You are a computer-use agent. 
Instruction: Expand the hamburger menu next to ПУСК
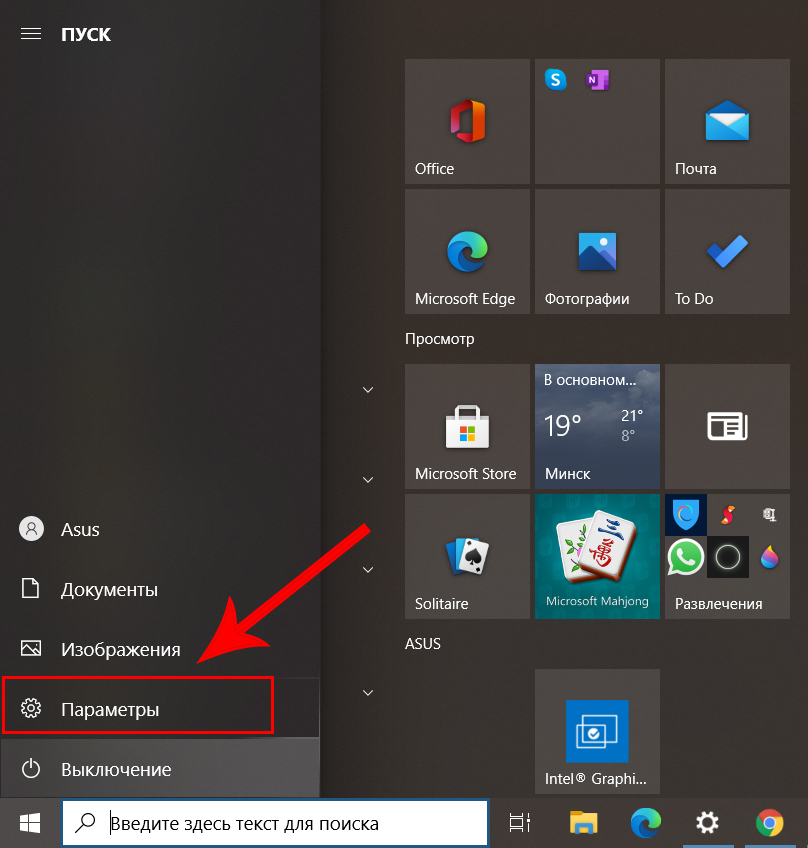pos(31,34)
